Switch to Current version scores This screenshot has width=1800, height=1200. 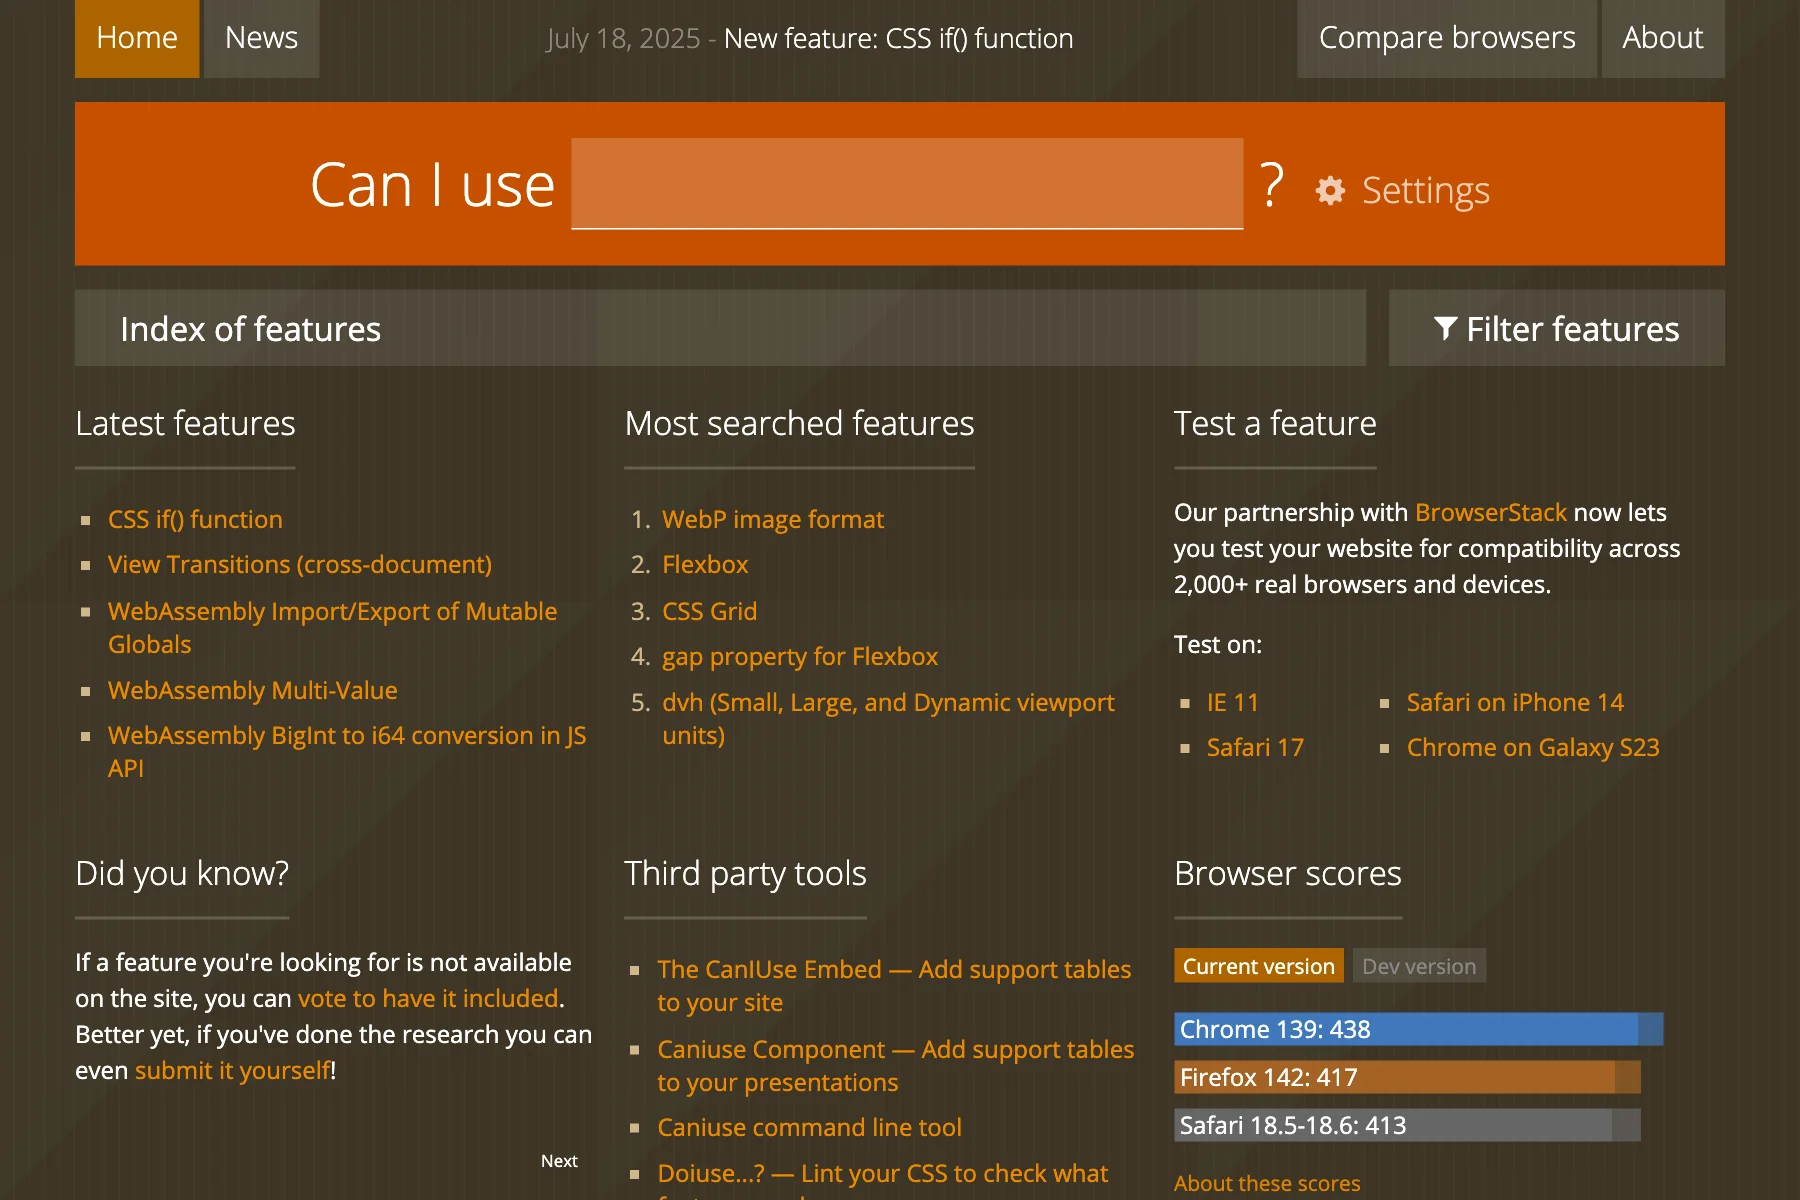coord(1258,966)
